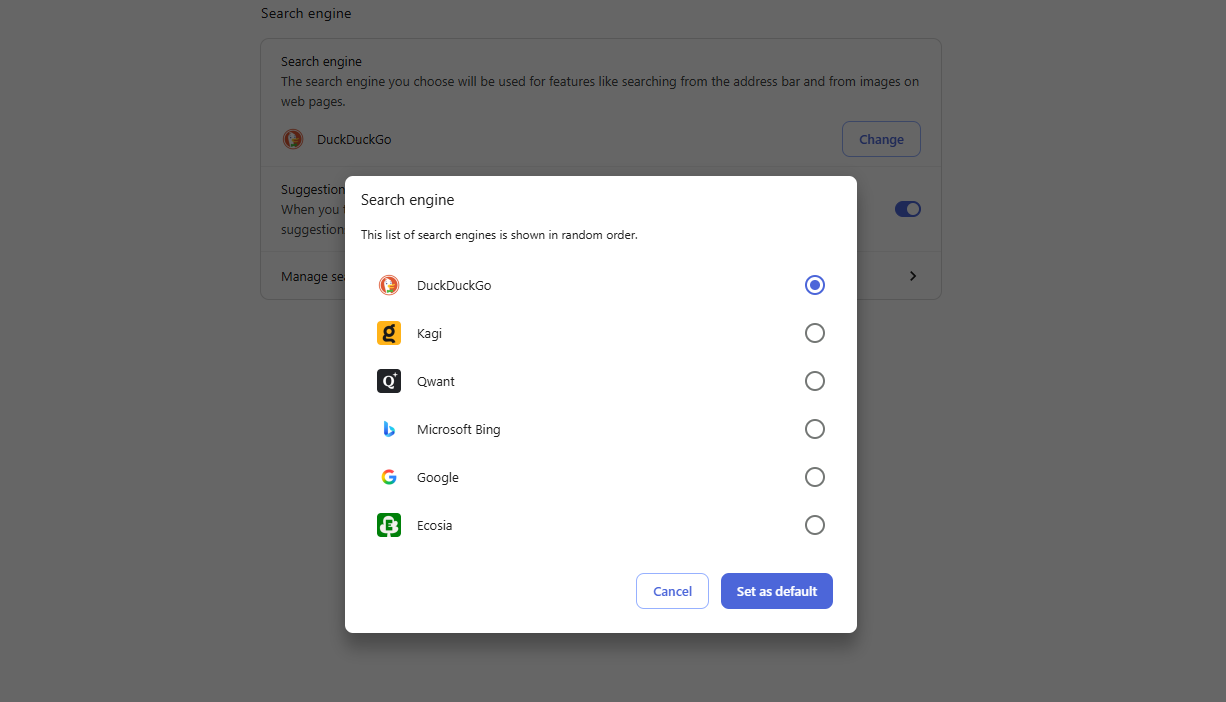The width and height of the screenshot is (1226, 702).
Task: Pick the Microsoft Bing radio button
Action: (x=815, y=429)
